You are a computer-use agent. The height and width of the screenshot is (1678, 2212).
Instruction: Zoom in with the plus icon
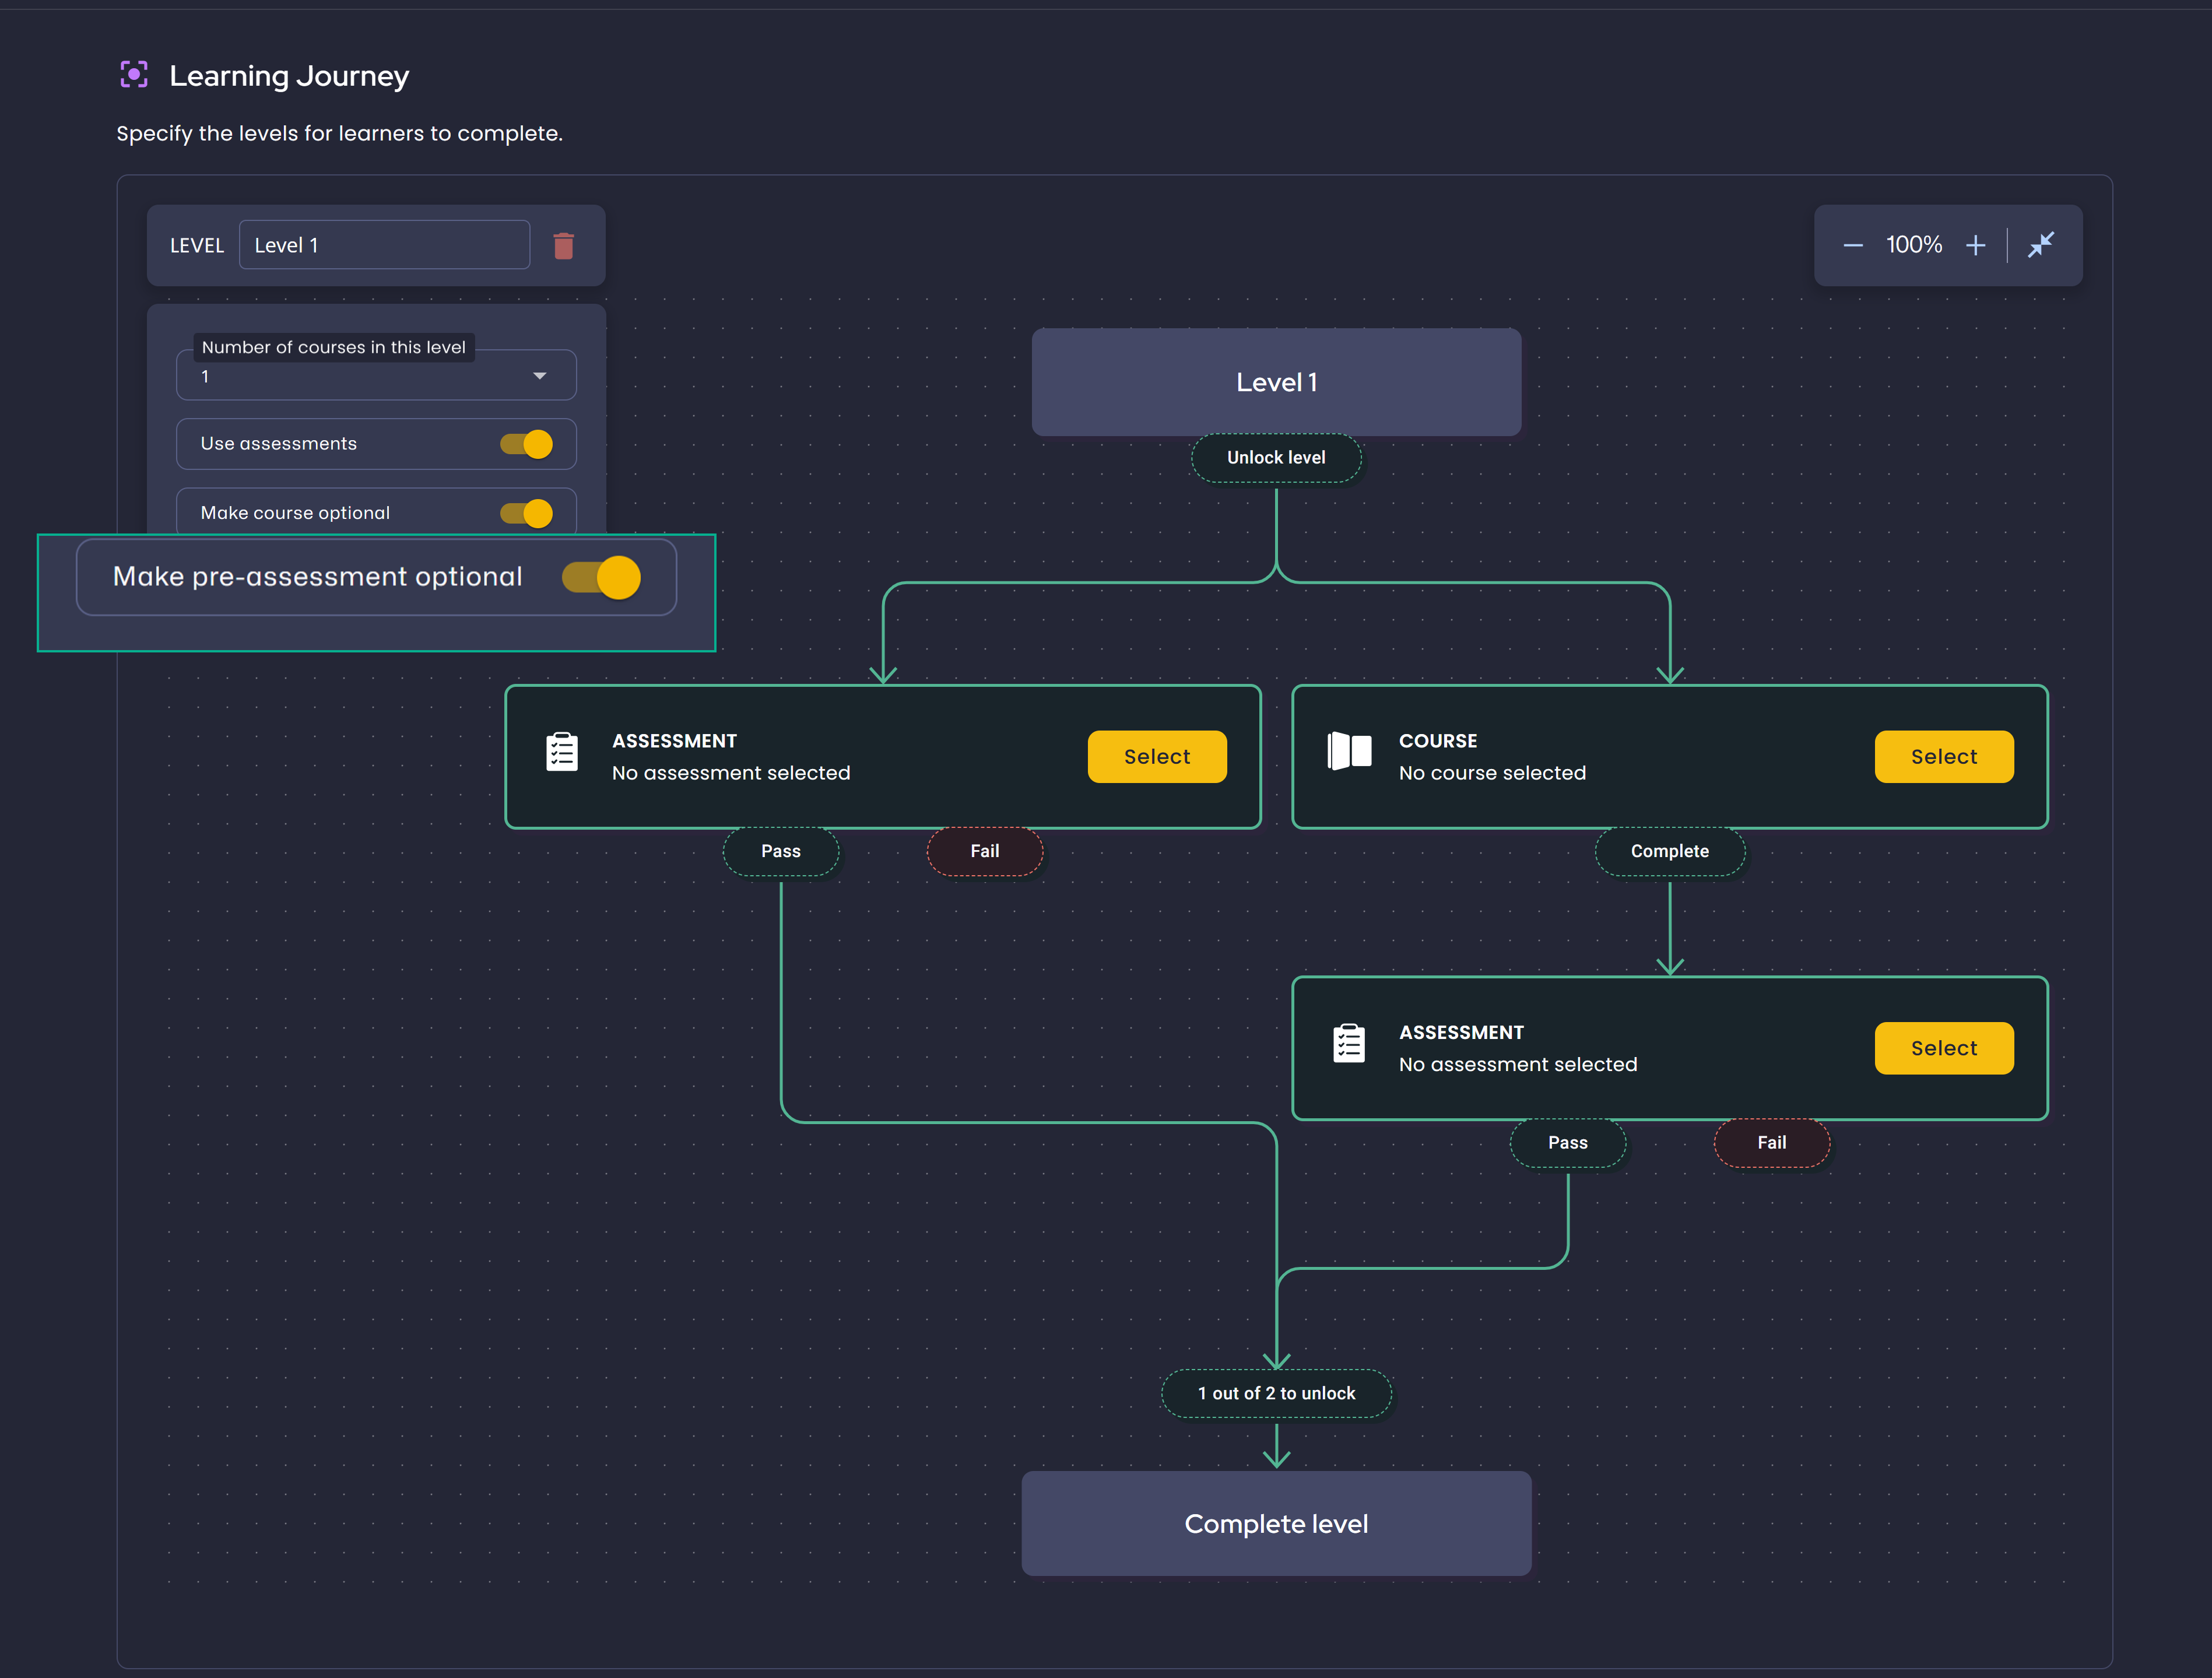[1976, 244]
